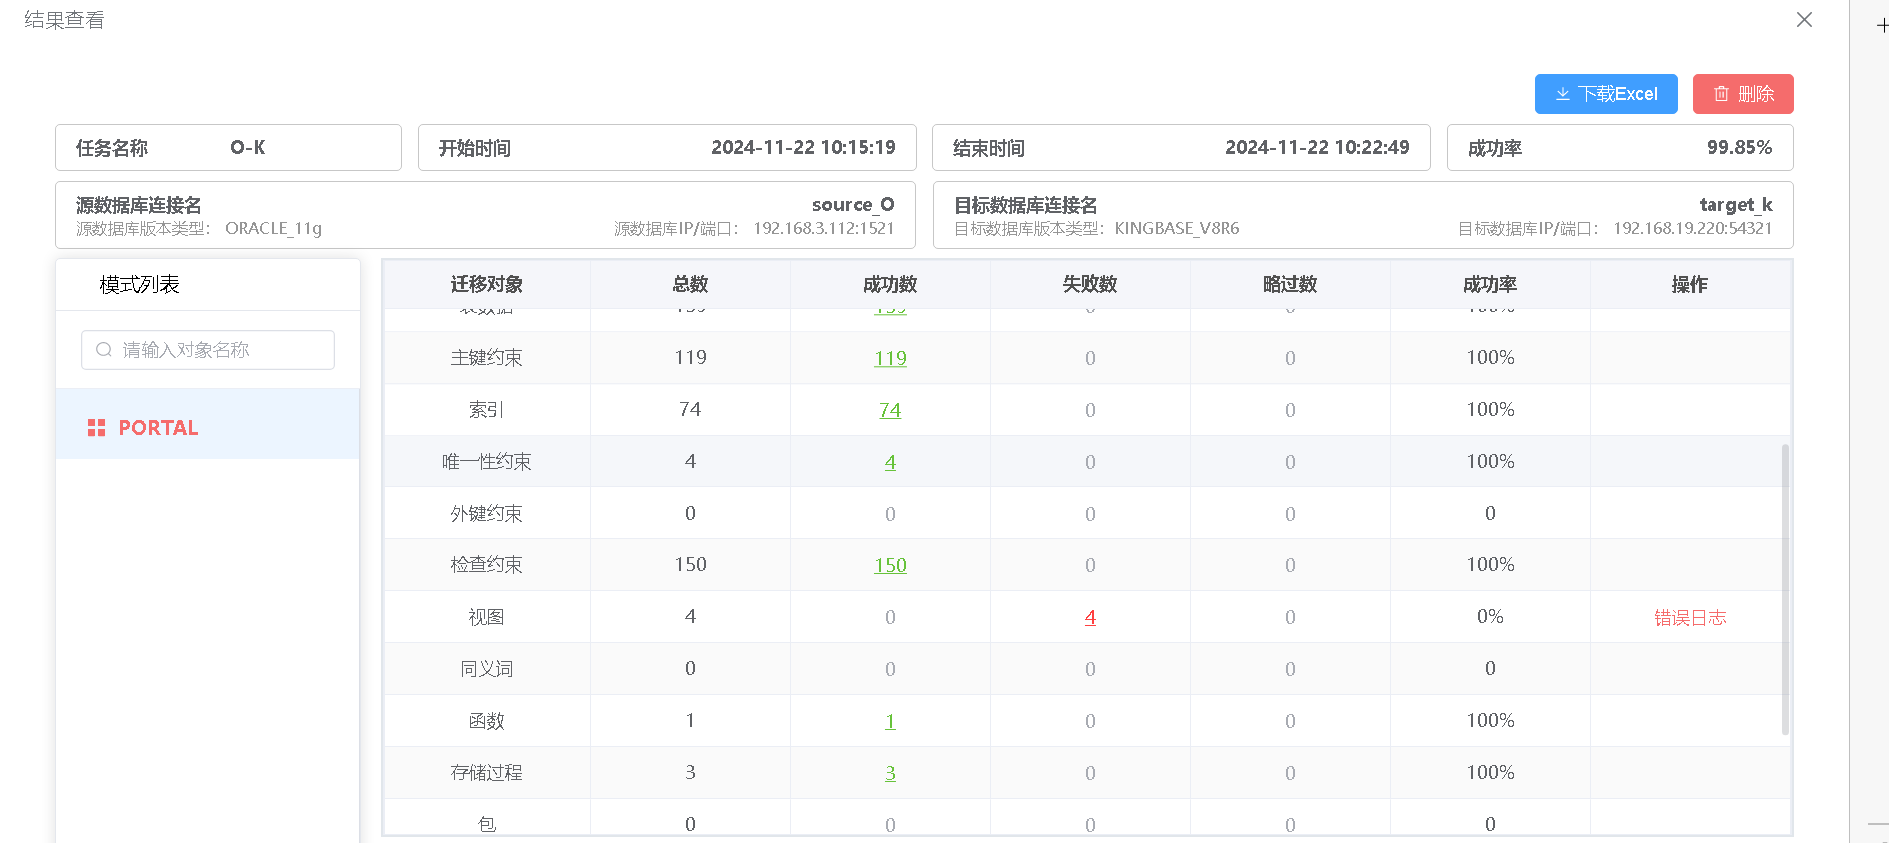1889x843 pixels.
Task: Click the 下载Excel button
Action: point(1606,94)
